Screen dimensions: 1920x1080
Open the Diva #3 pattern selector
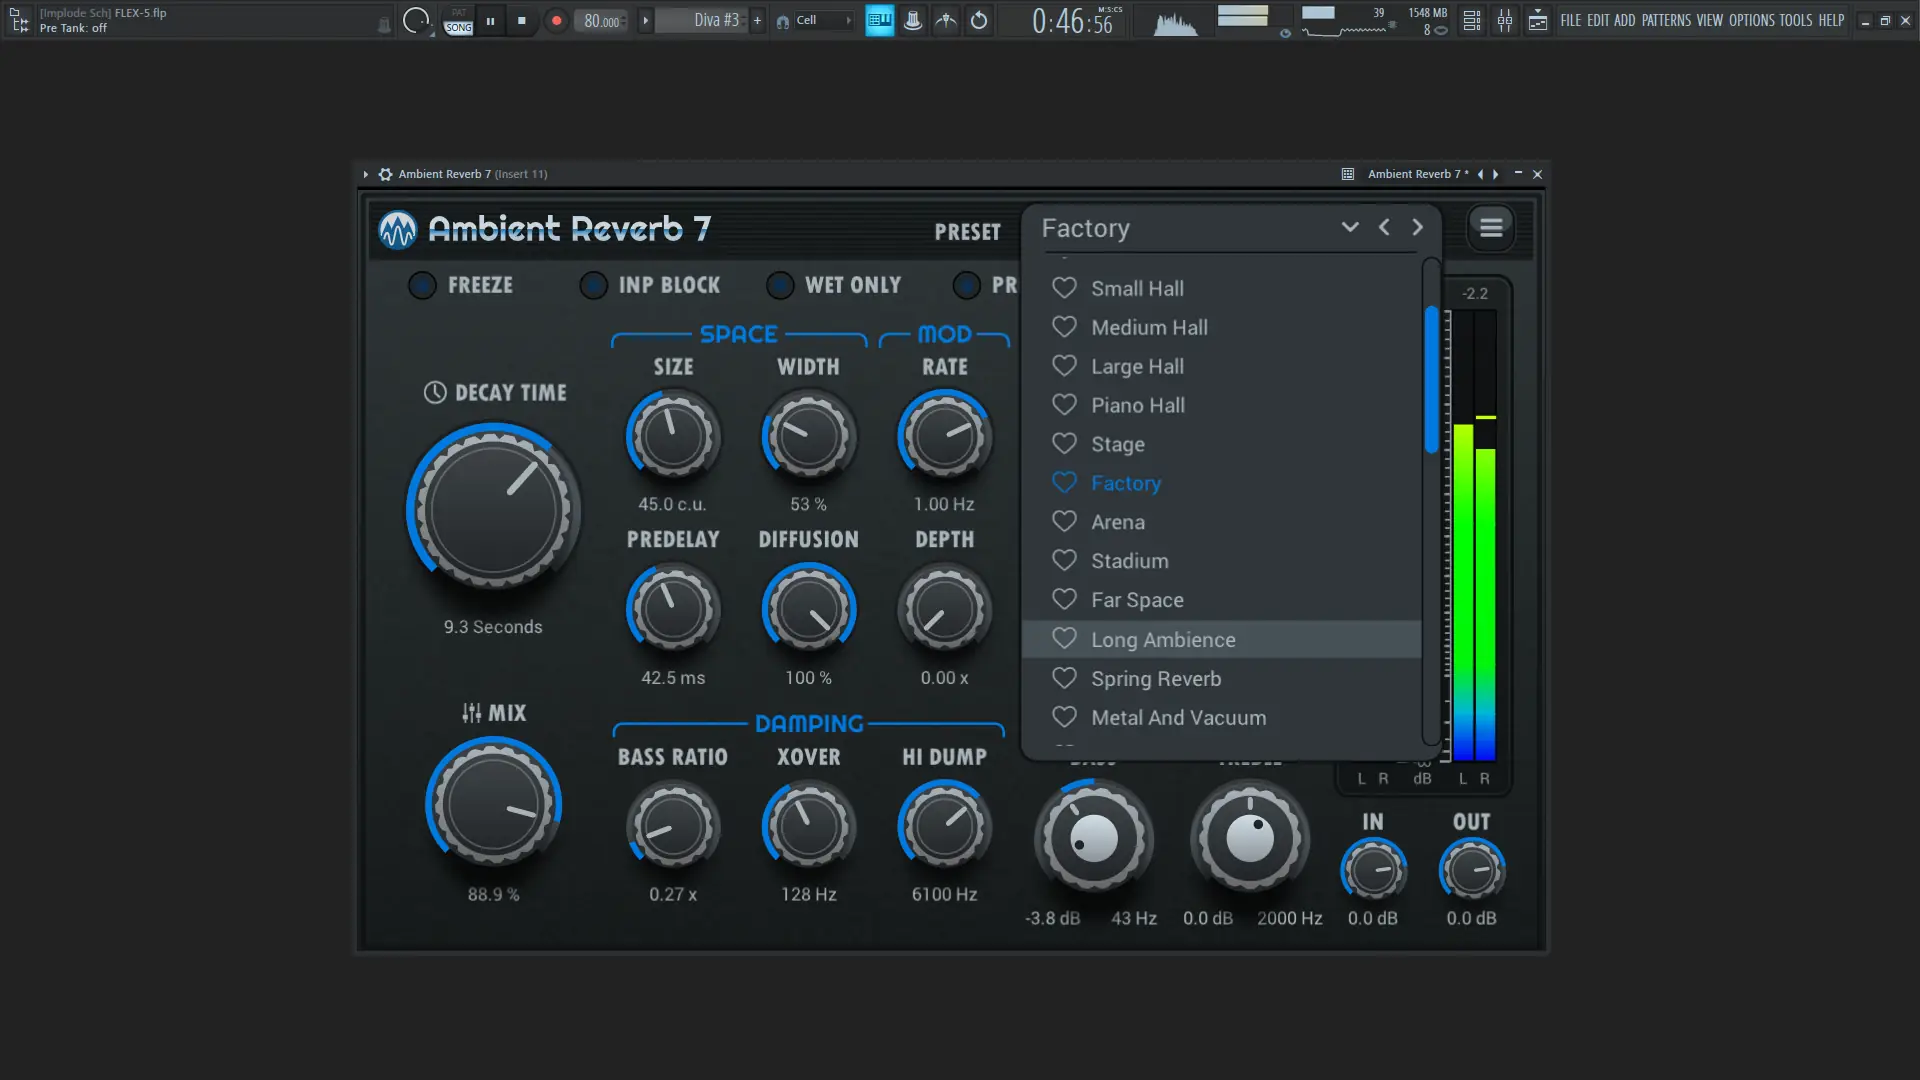(x=715, y=20)
